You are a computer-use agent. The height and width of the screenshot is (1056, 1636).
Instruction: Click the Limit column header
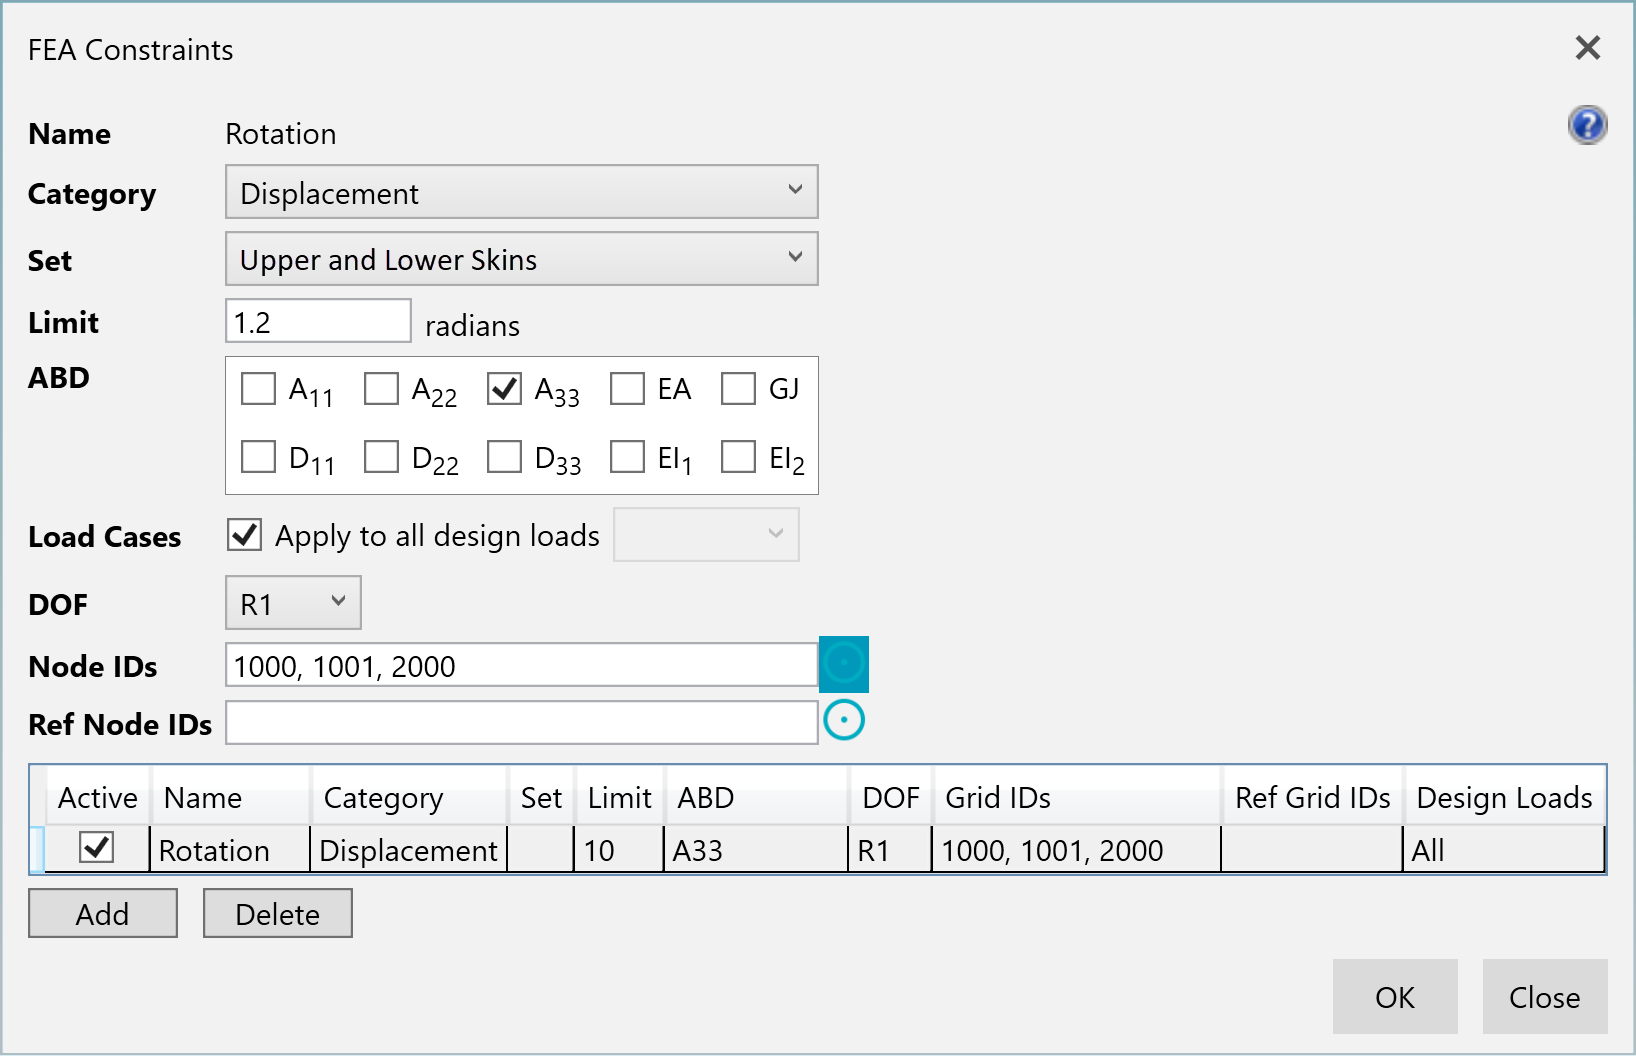(x=620, y=797)
